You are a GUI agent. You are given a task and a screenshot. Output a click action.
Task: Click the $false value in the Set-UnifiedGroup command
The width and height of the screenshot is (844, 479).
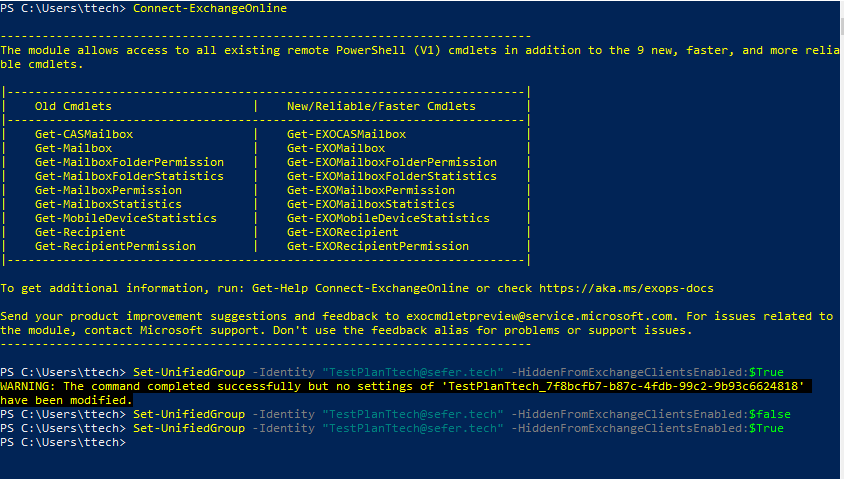pos(765,414)
